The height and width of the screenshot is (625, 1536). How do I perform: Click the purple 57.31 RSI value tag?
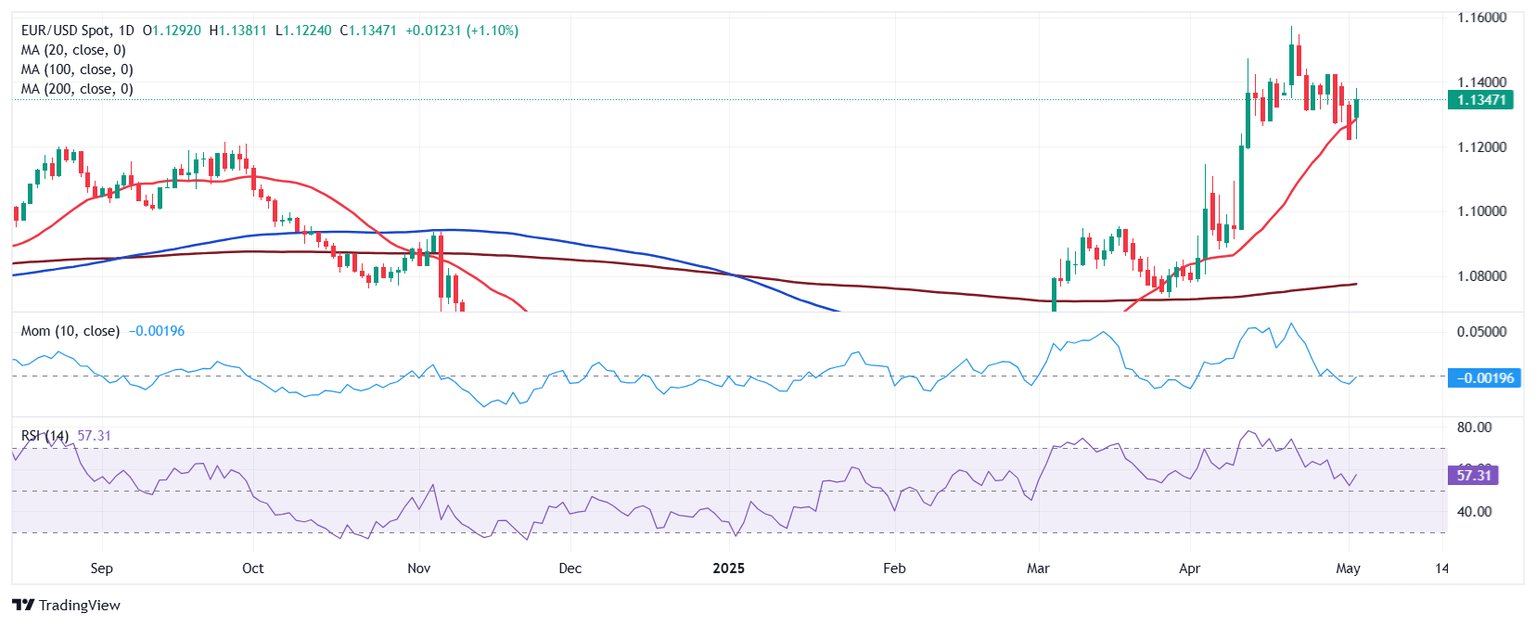1467,476
